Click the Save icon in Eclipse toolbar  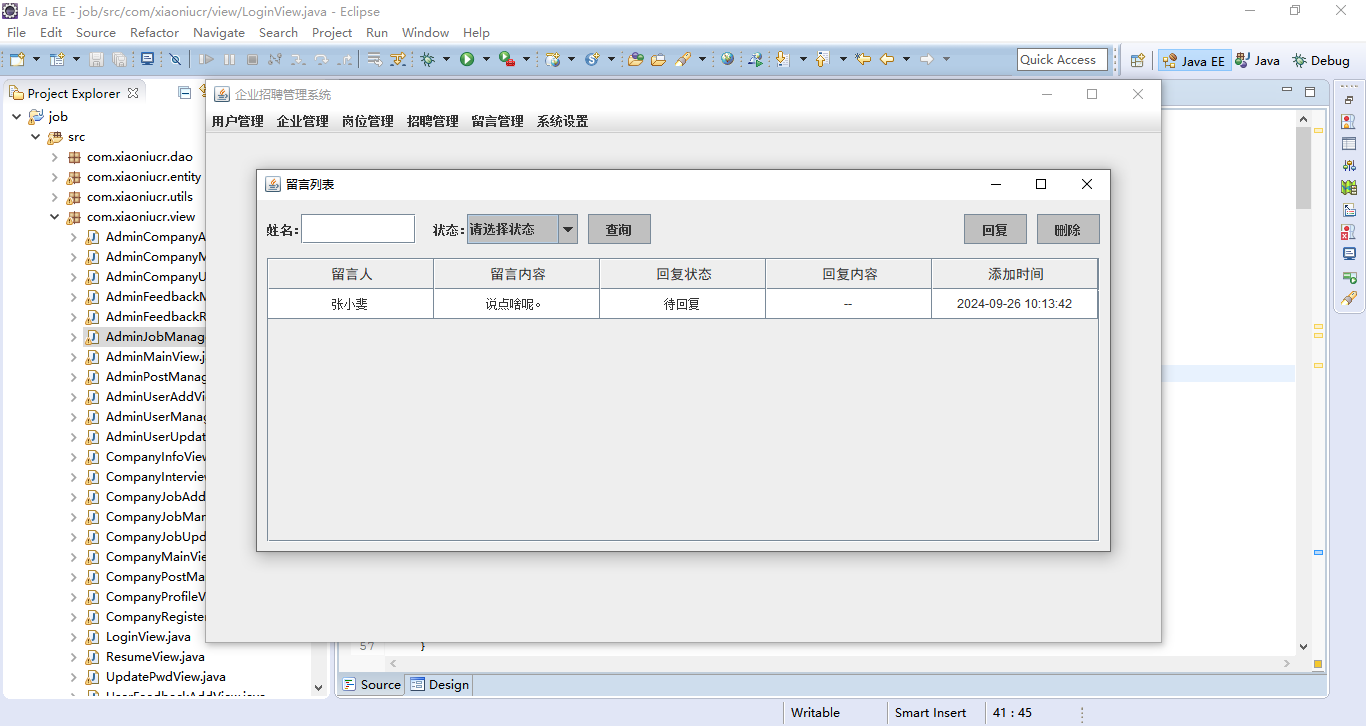(97, 60)
